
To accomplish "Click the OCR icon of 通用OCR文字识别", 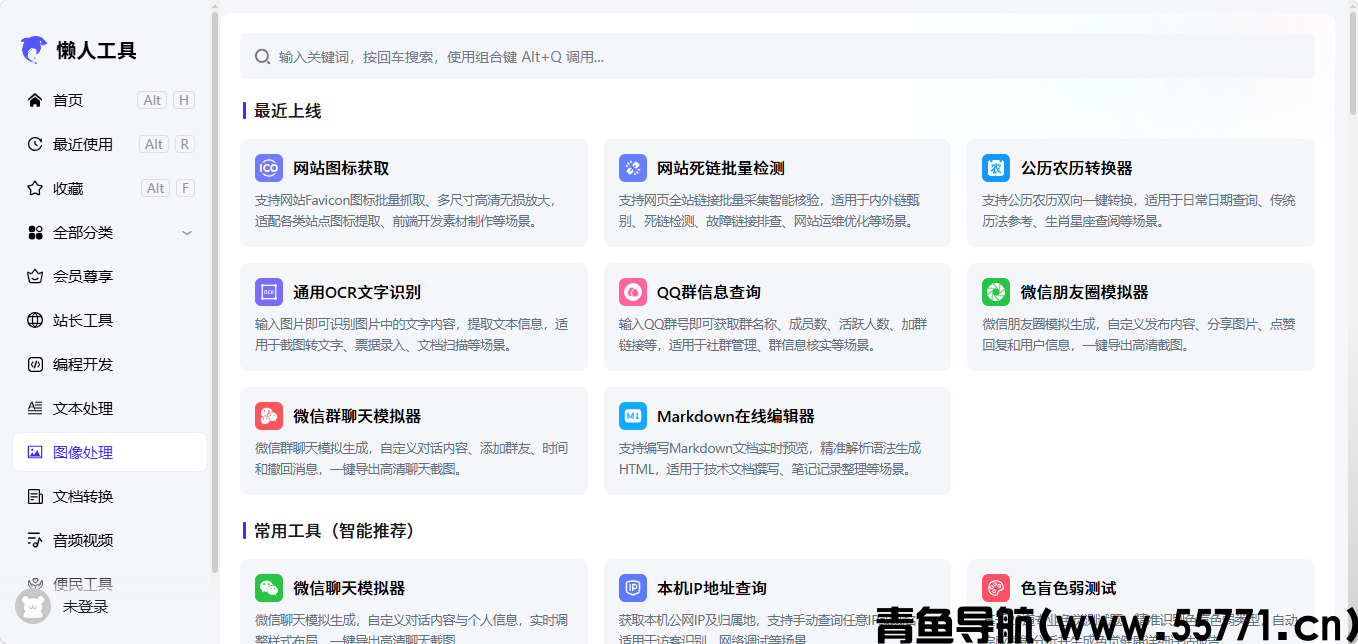I will pos(269,291).
